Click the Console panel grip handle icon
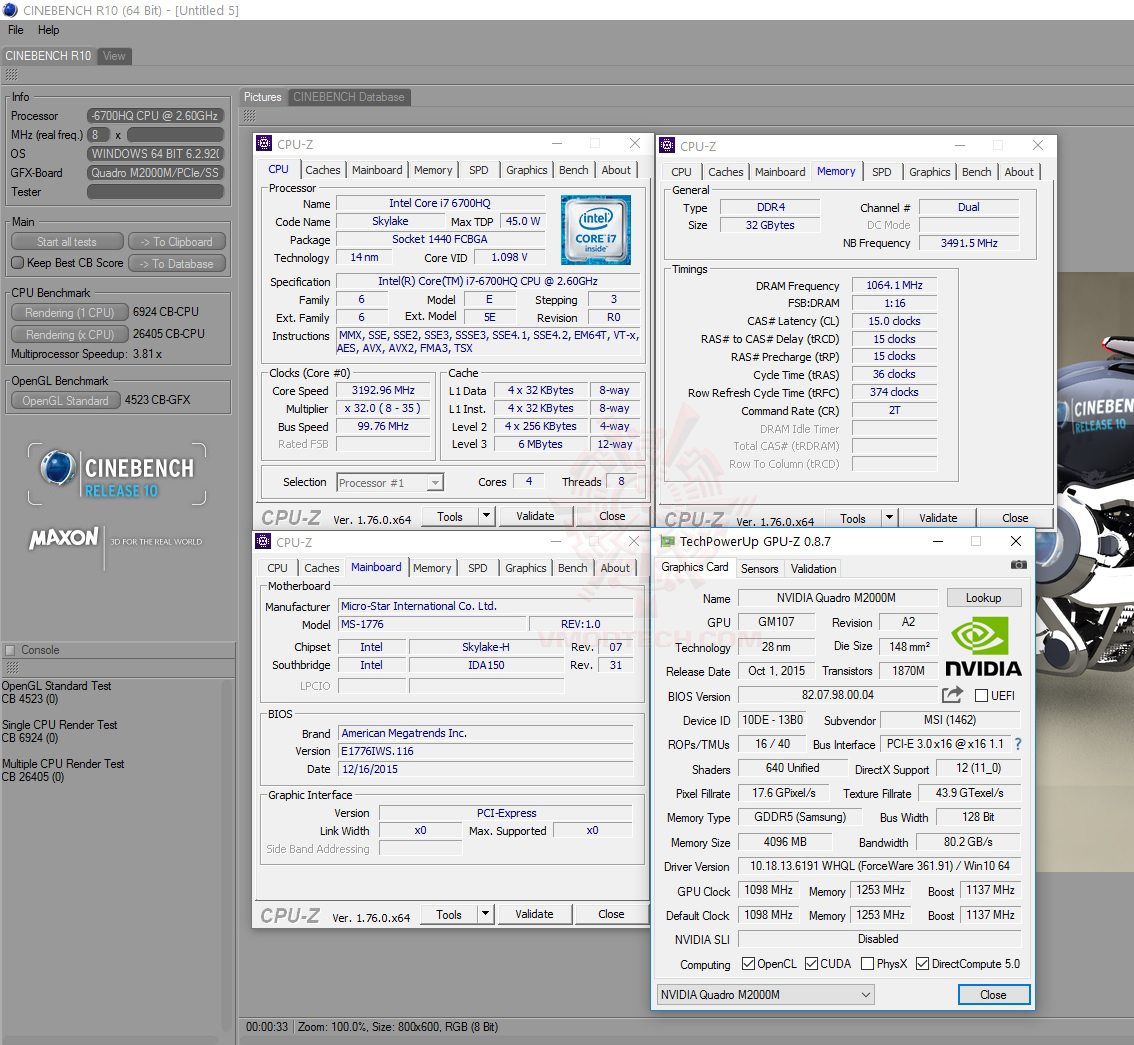 click(x=12, y=667)
